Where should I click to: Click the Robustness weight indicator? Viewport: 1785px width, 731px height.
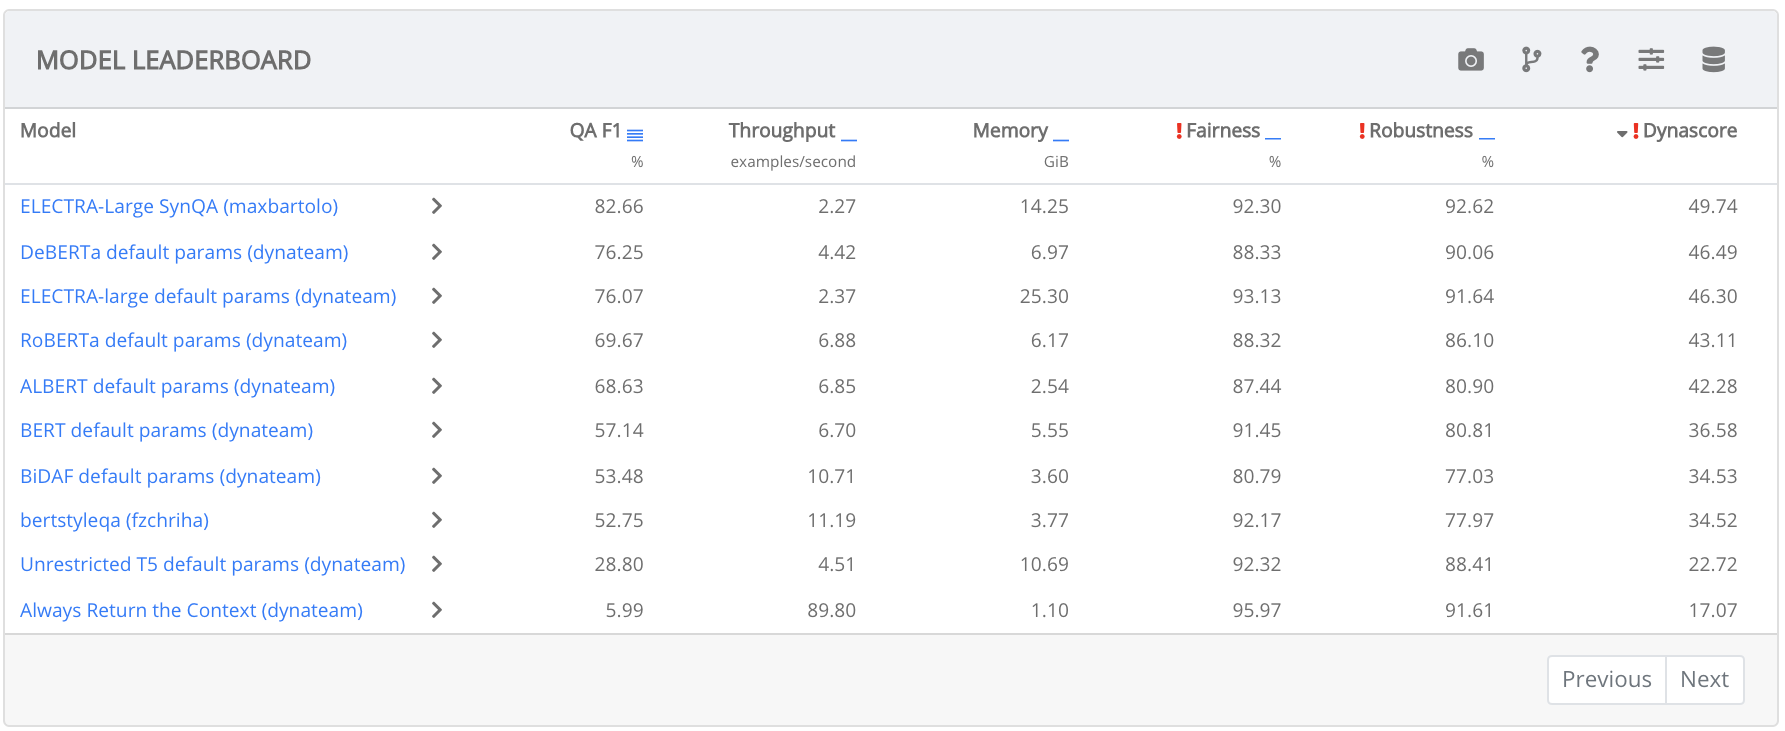1487,138
